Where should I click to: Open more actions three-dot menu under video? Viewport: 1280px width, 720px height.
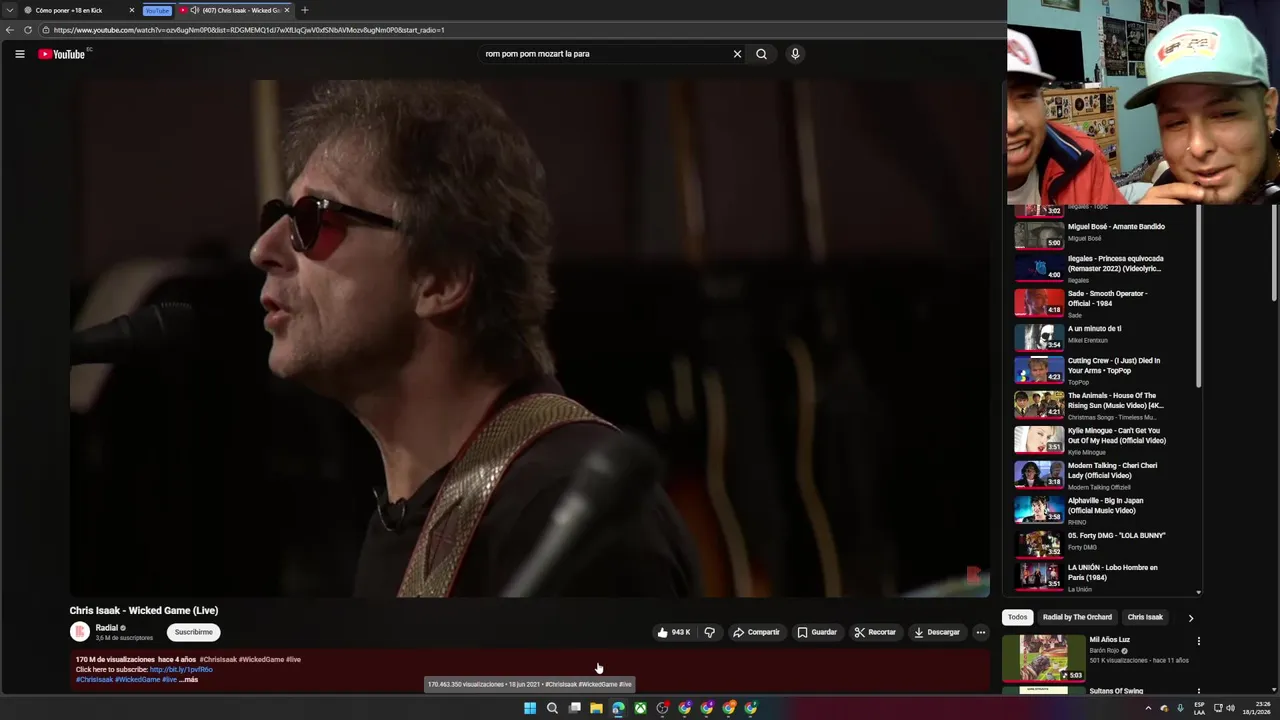(x=981, y=632)
